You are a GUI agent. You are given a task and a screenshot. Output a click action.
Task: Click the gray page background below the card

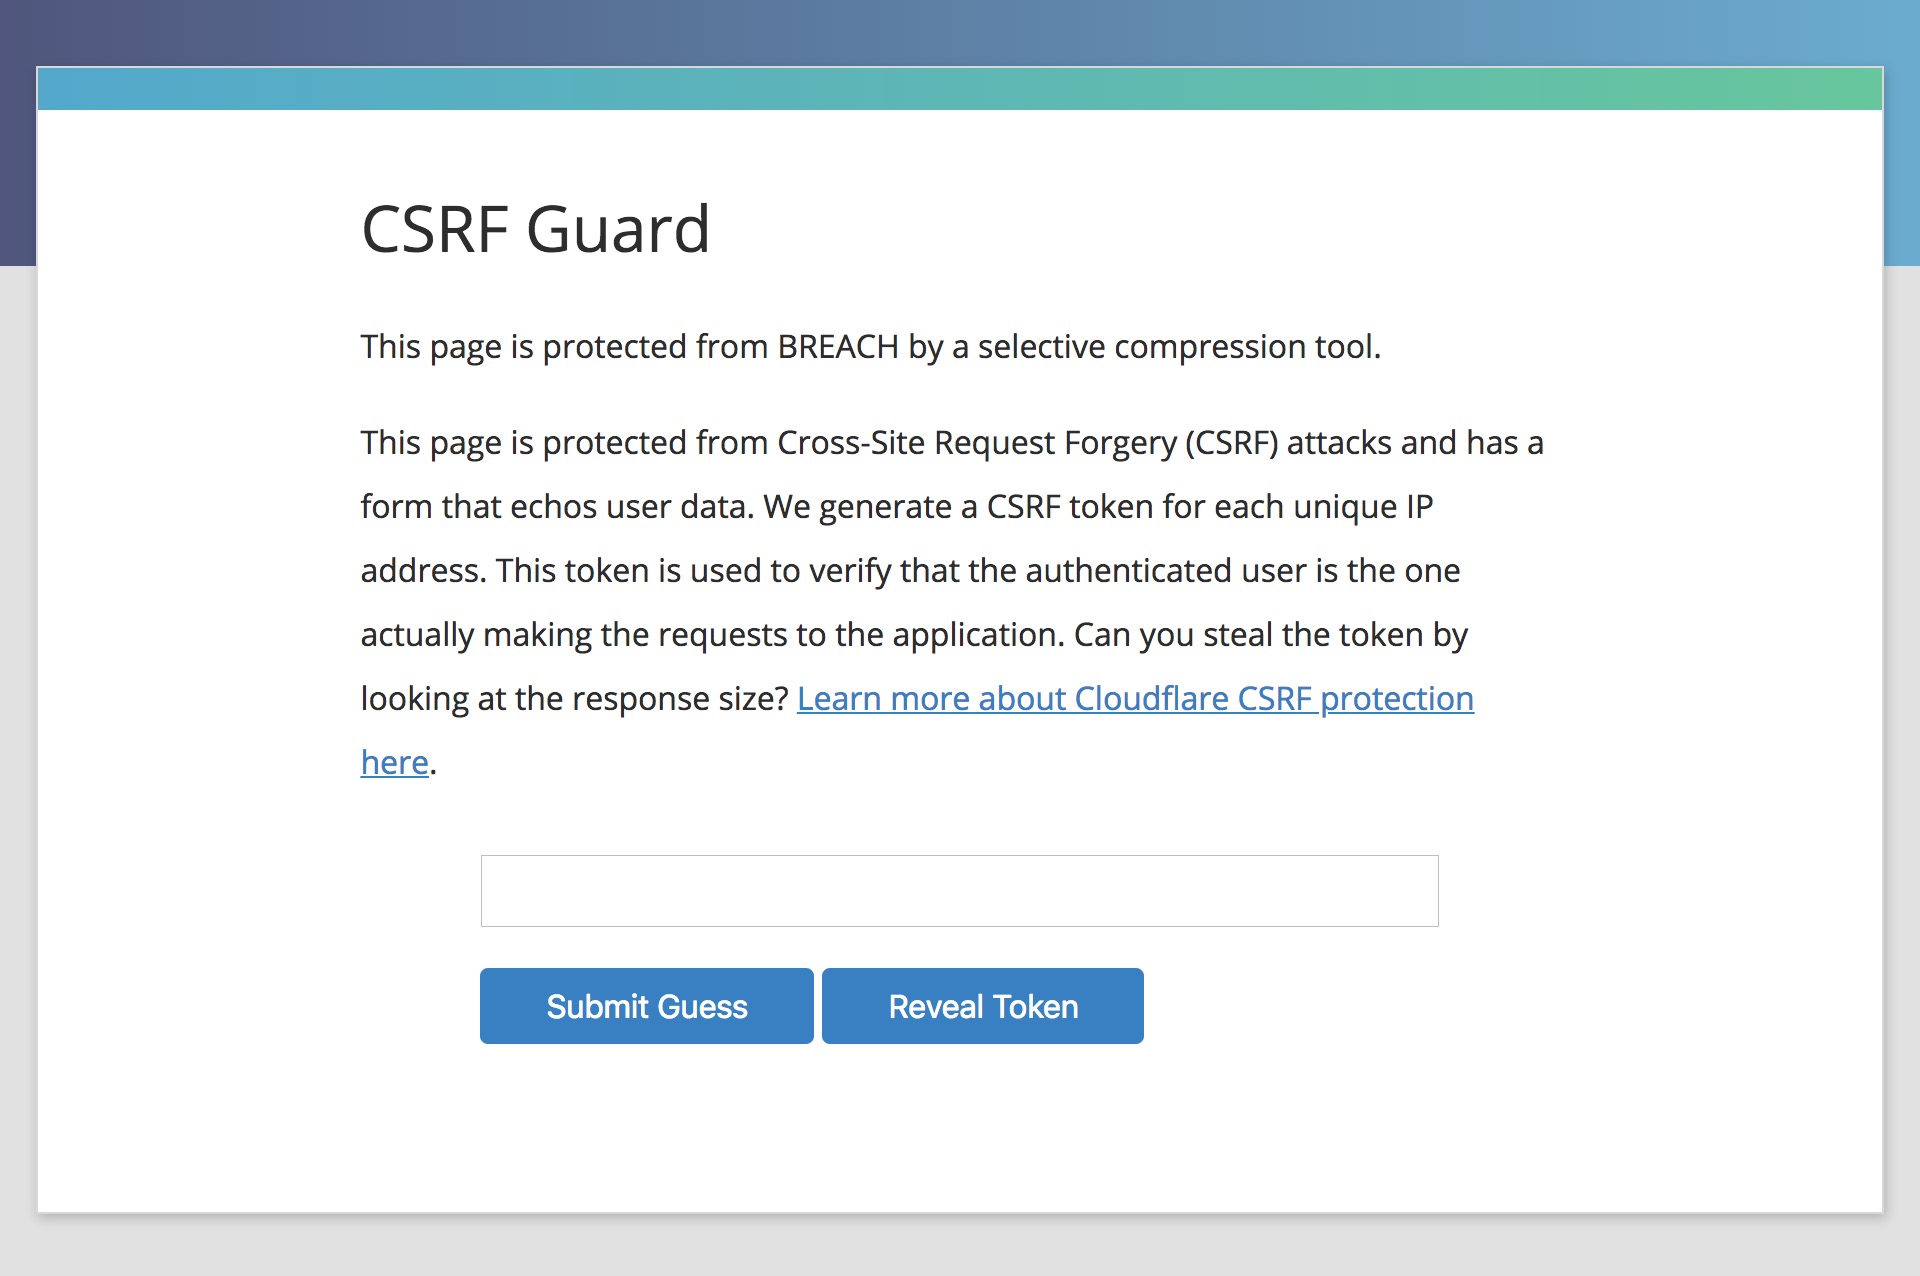(x=960, y=1246)
